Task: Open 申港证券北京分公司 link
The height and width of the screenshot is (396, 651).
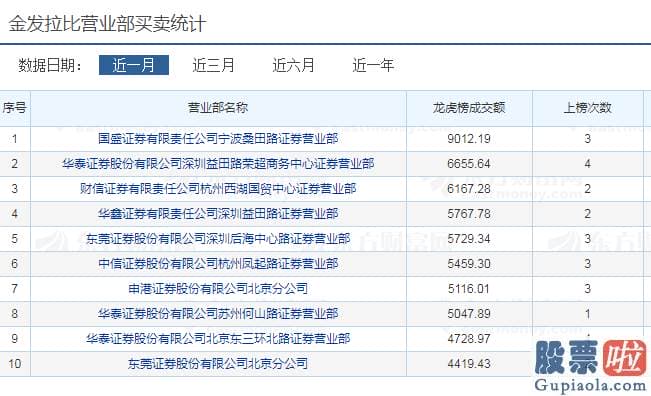Action: click(218, 288)
